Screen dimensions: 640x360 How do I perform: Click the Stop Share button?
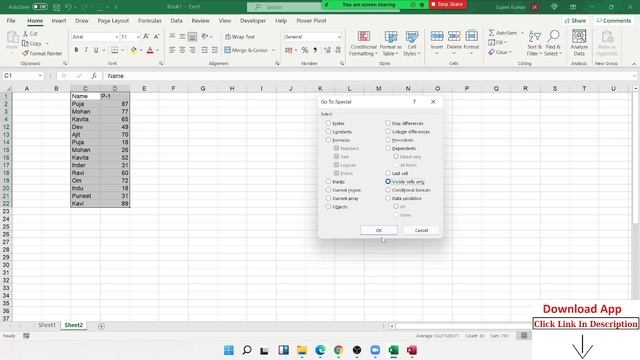tap(447, 4)
